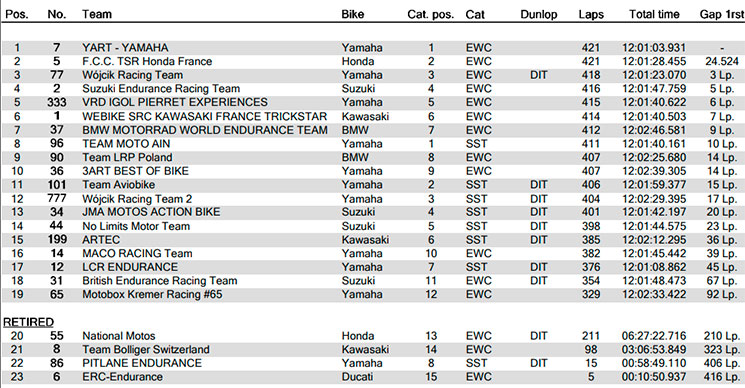Viewport: 745px width, 388px height.
Task: Click the Total time column header
Action: click(654, 14)
